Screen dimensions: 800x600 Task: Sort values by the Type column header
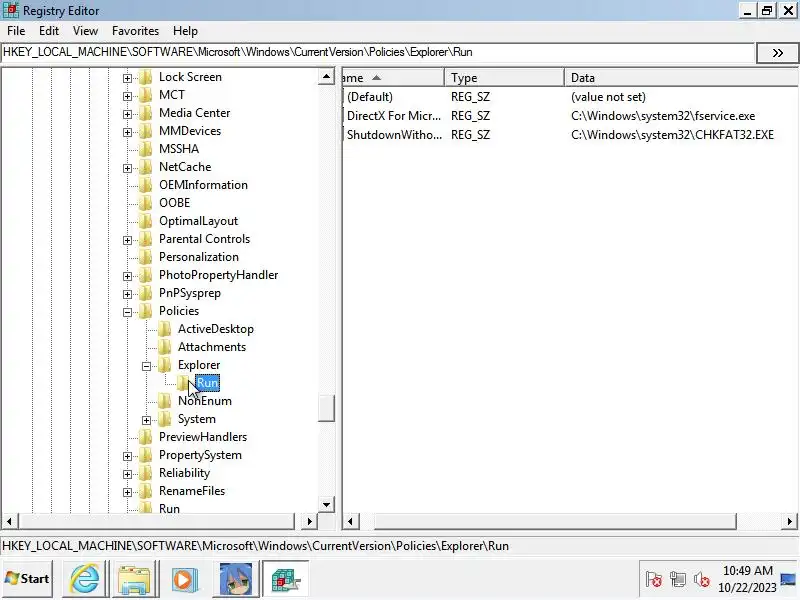(504, 78)
